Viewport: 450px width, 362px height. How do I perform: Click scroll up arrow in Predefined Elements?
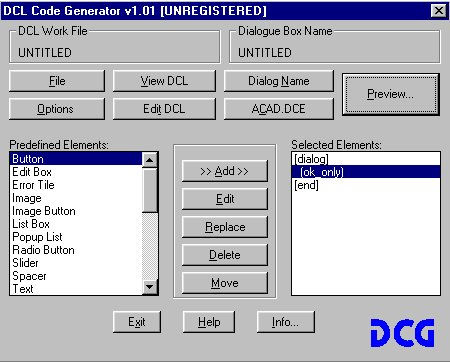150,160
